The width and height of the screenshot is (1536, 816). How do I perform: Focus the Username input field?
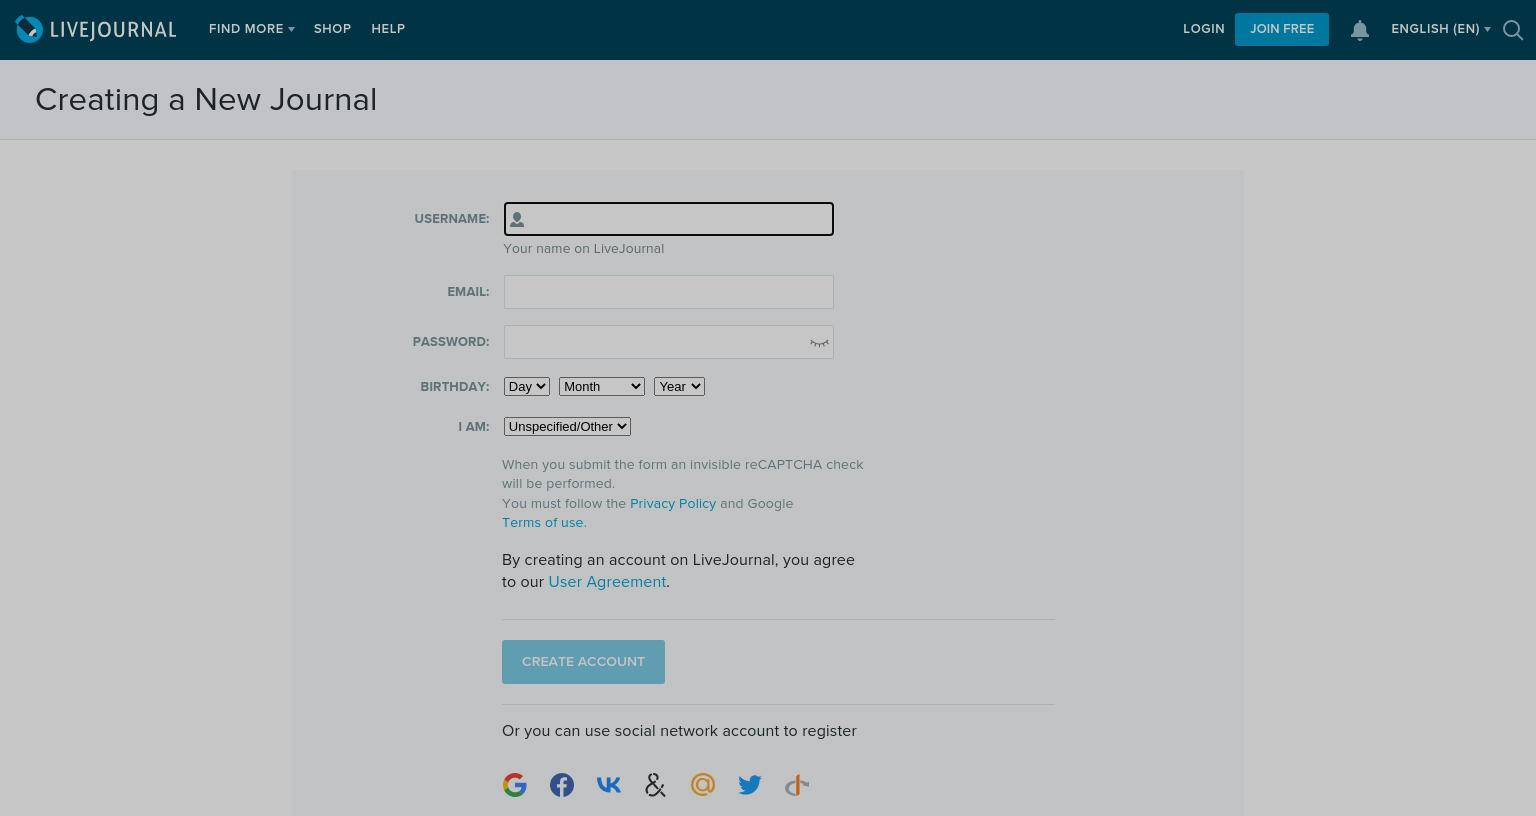coord(669,219)
